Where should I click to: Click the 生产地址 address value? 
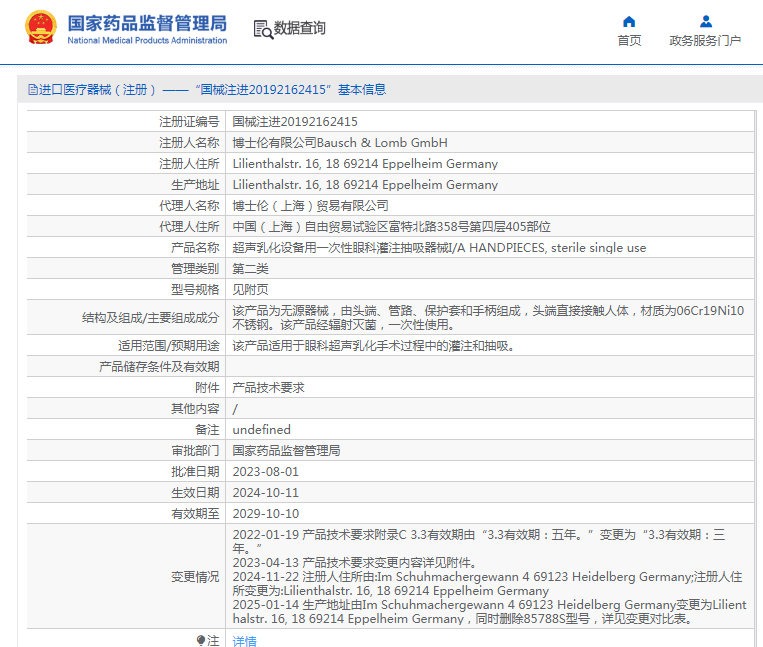coord(365,184)
